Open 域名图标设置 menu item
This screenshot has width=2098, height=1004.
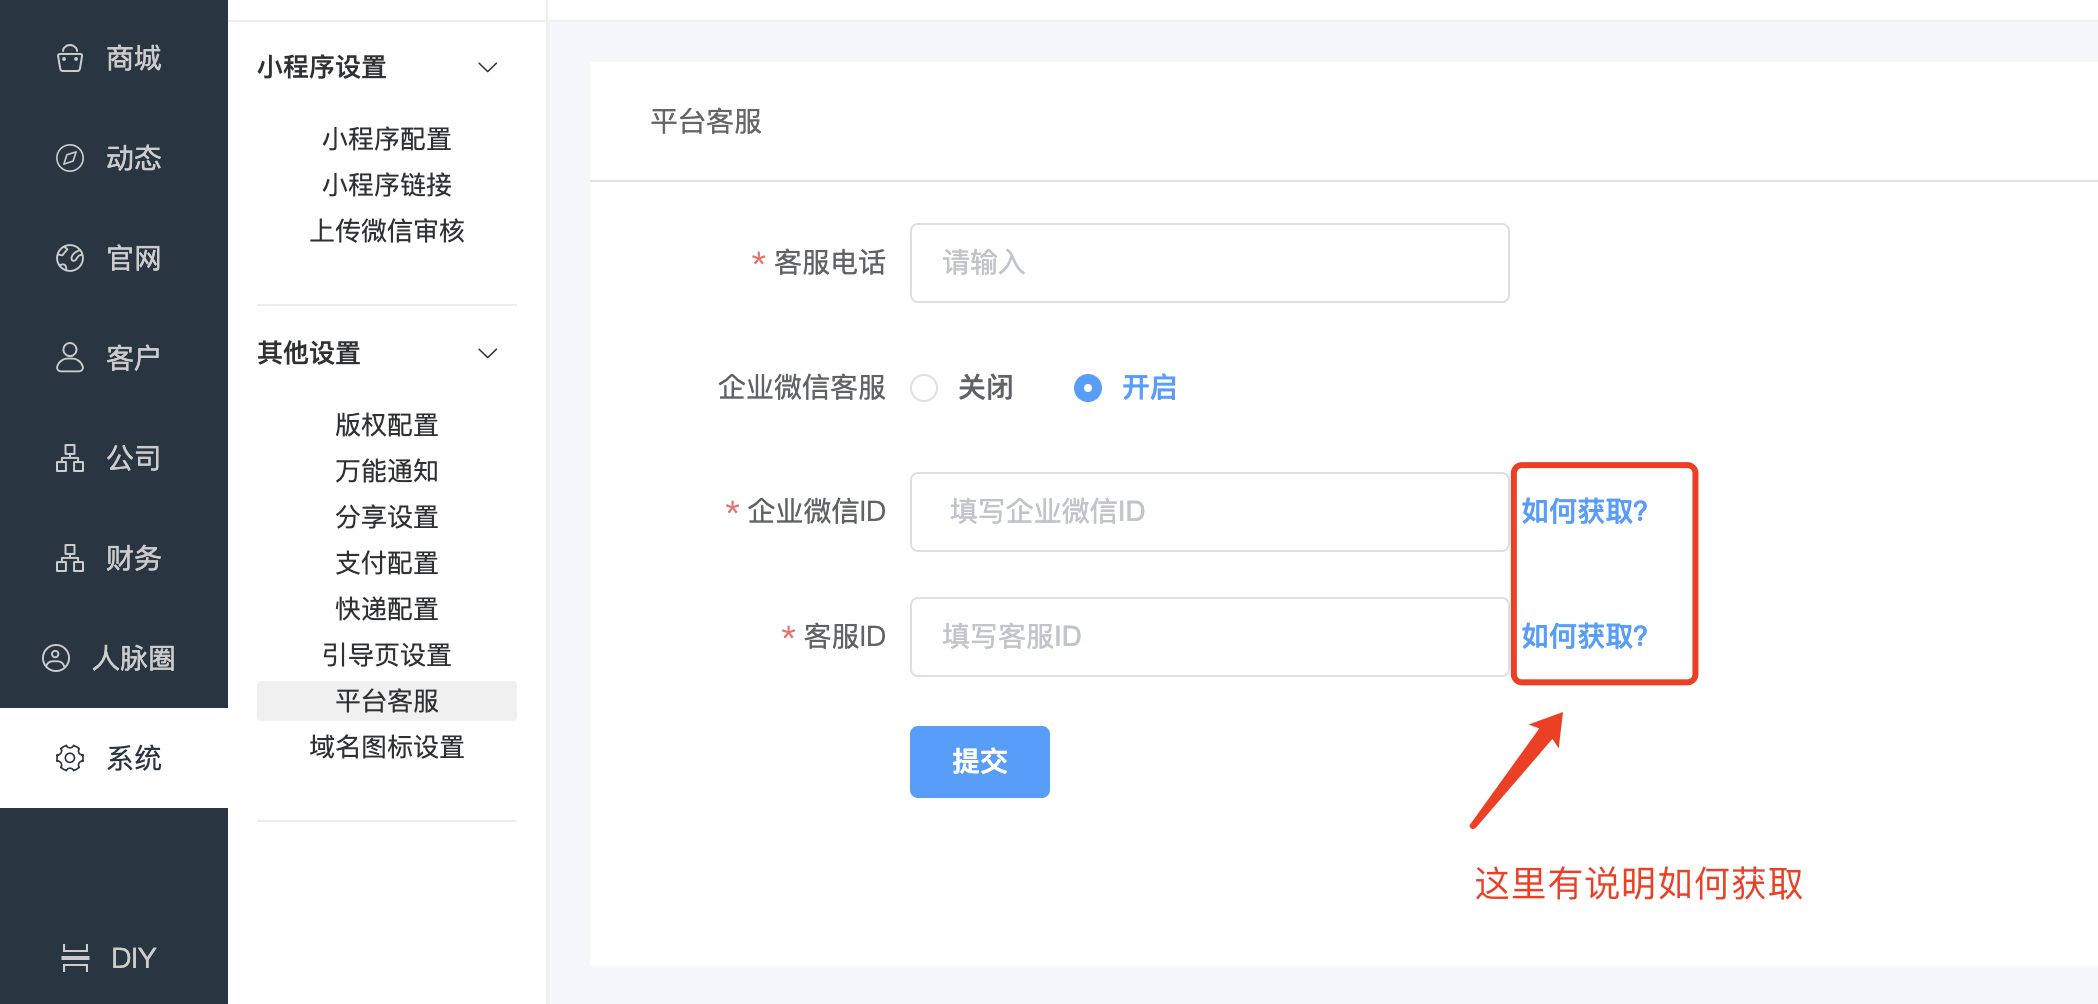coord(387,747)
